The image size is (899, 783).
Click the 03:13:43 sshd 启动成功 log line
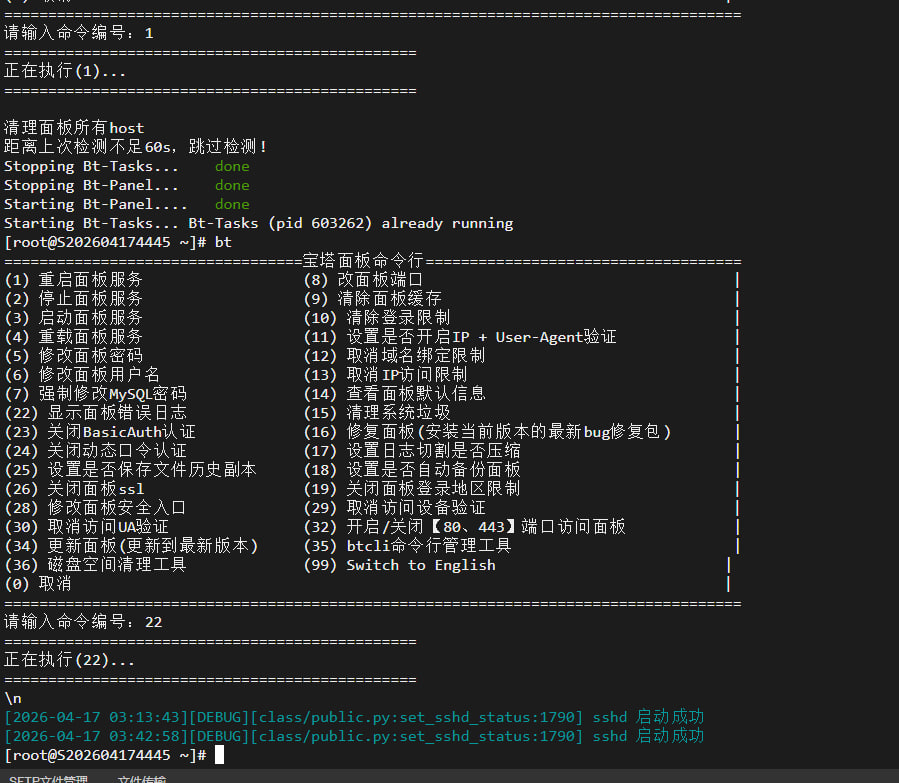pos(354,717)
